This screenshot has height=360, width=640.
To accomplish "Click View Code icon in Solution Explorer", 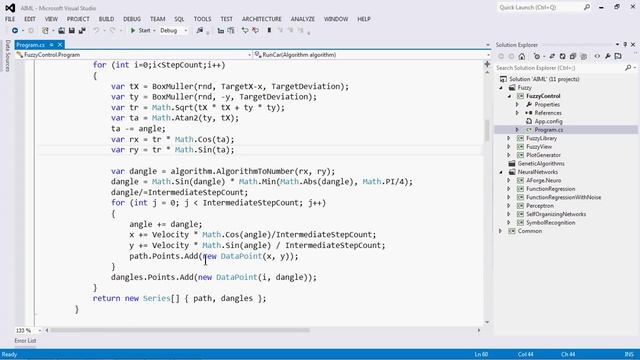I will coord(597,56).
